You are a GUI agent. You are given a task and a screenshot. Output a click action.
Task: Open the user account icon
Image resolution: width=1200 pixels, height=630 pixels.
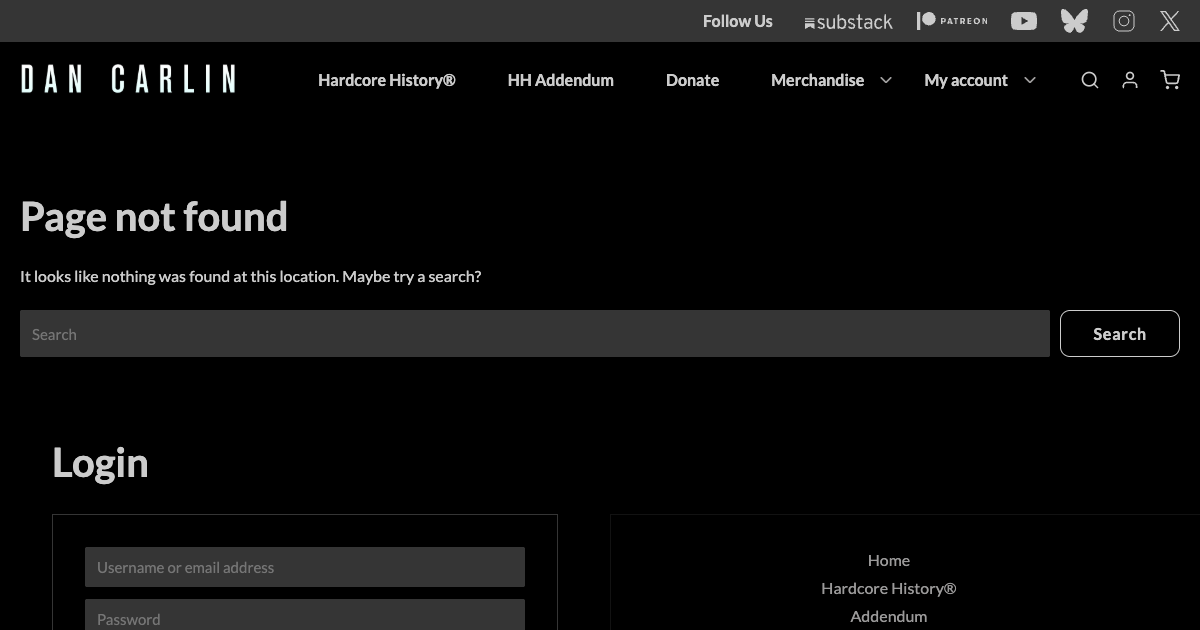pyautogui.click(x=1130, y=80)
